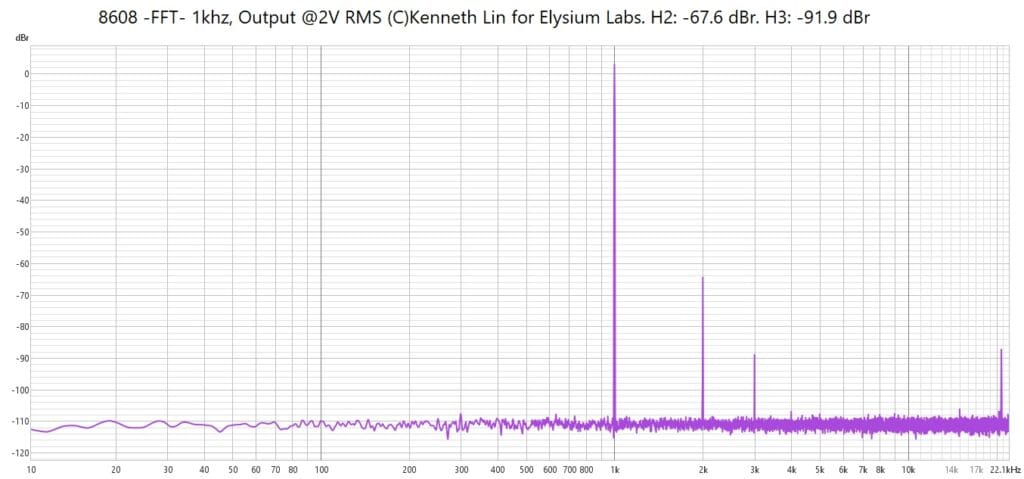Click the 200 label on the frequency axis

(409, 470)
